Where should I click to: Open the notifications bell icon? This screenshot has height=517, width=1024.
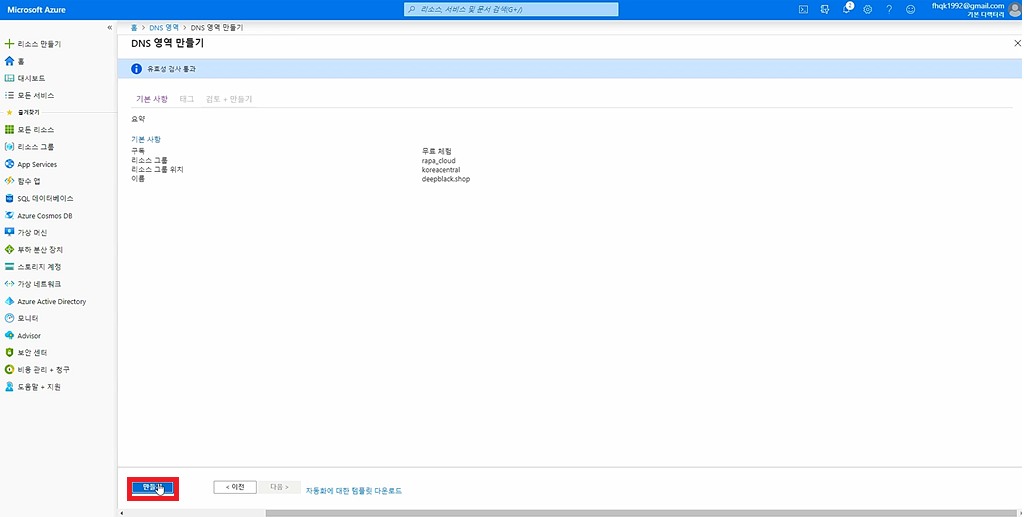tap(847, 8)
